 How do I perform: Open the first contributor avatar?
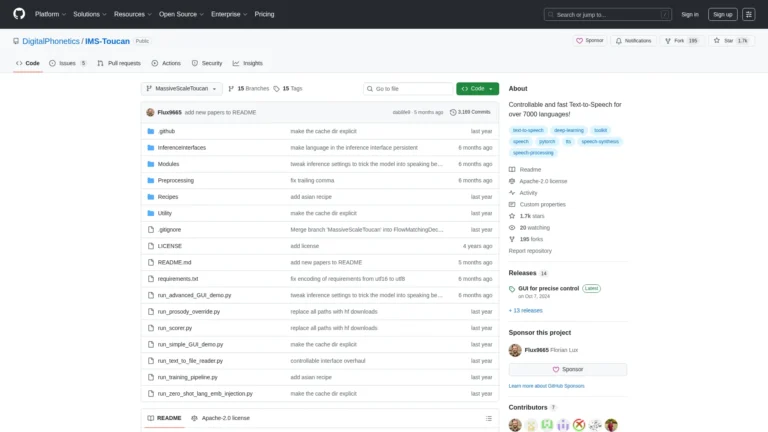515,425
